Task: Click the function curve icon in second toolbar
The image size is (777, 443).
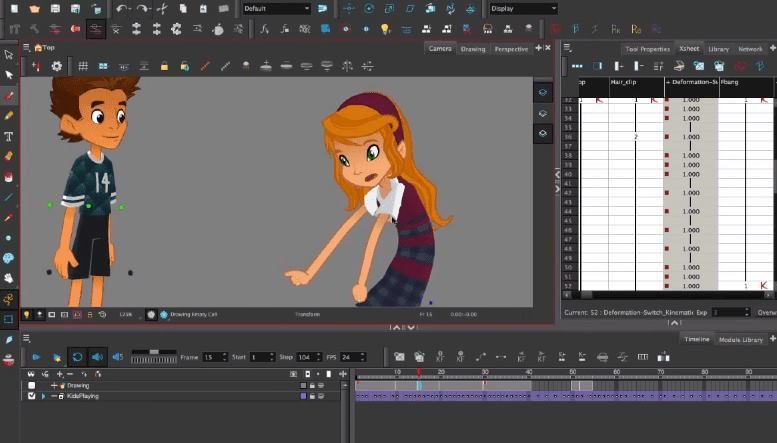Action: click(265, 29)
